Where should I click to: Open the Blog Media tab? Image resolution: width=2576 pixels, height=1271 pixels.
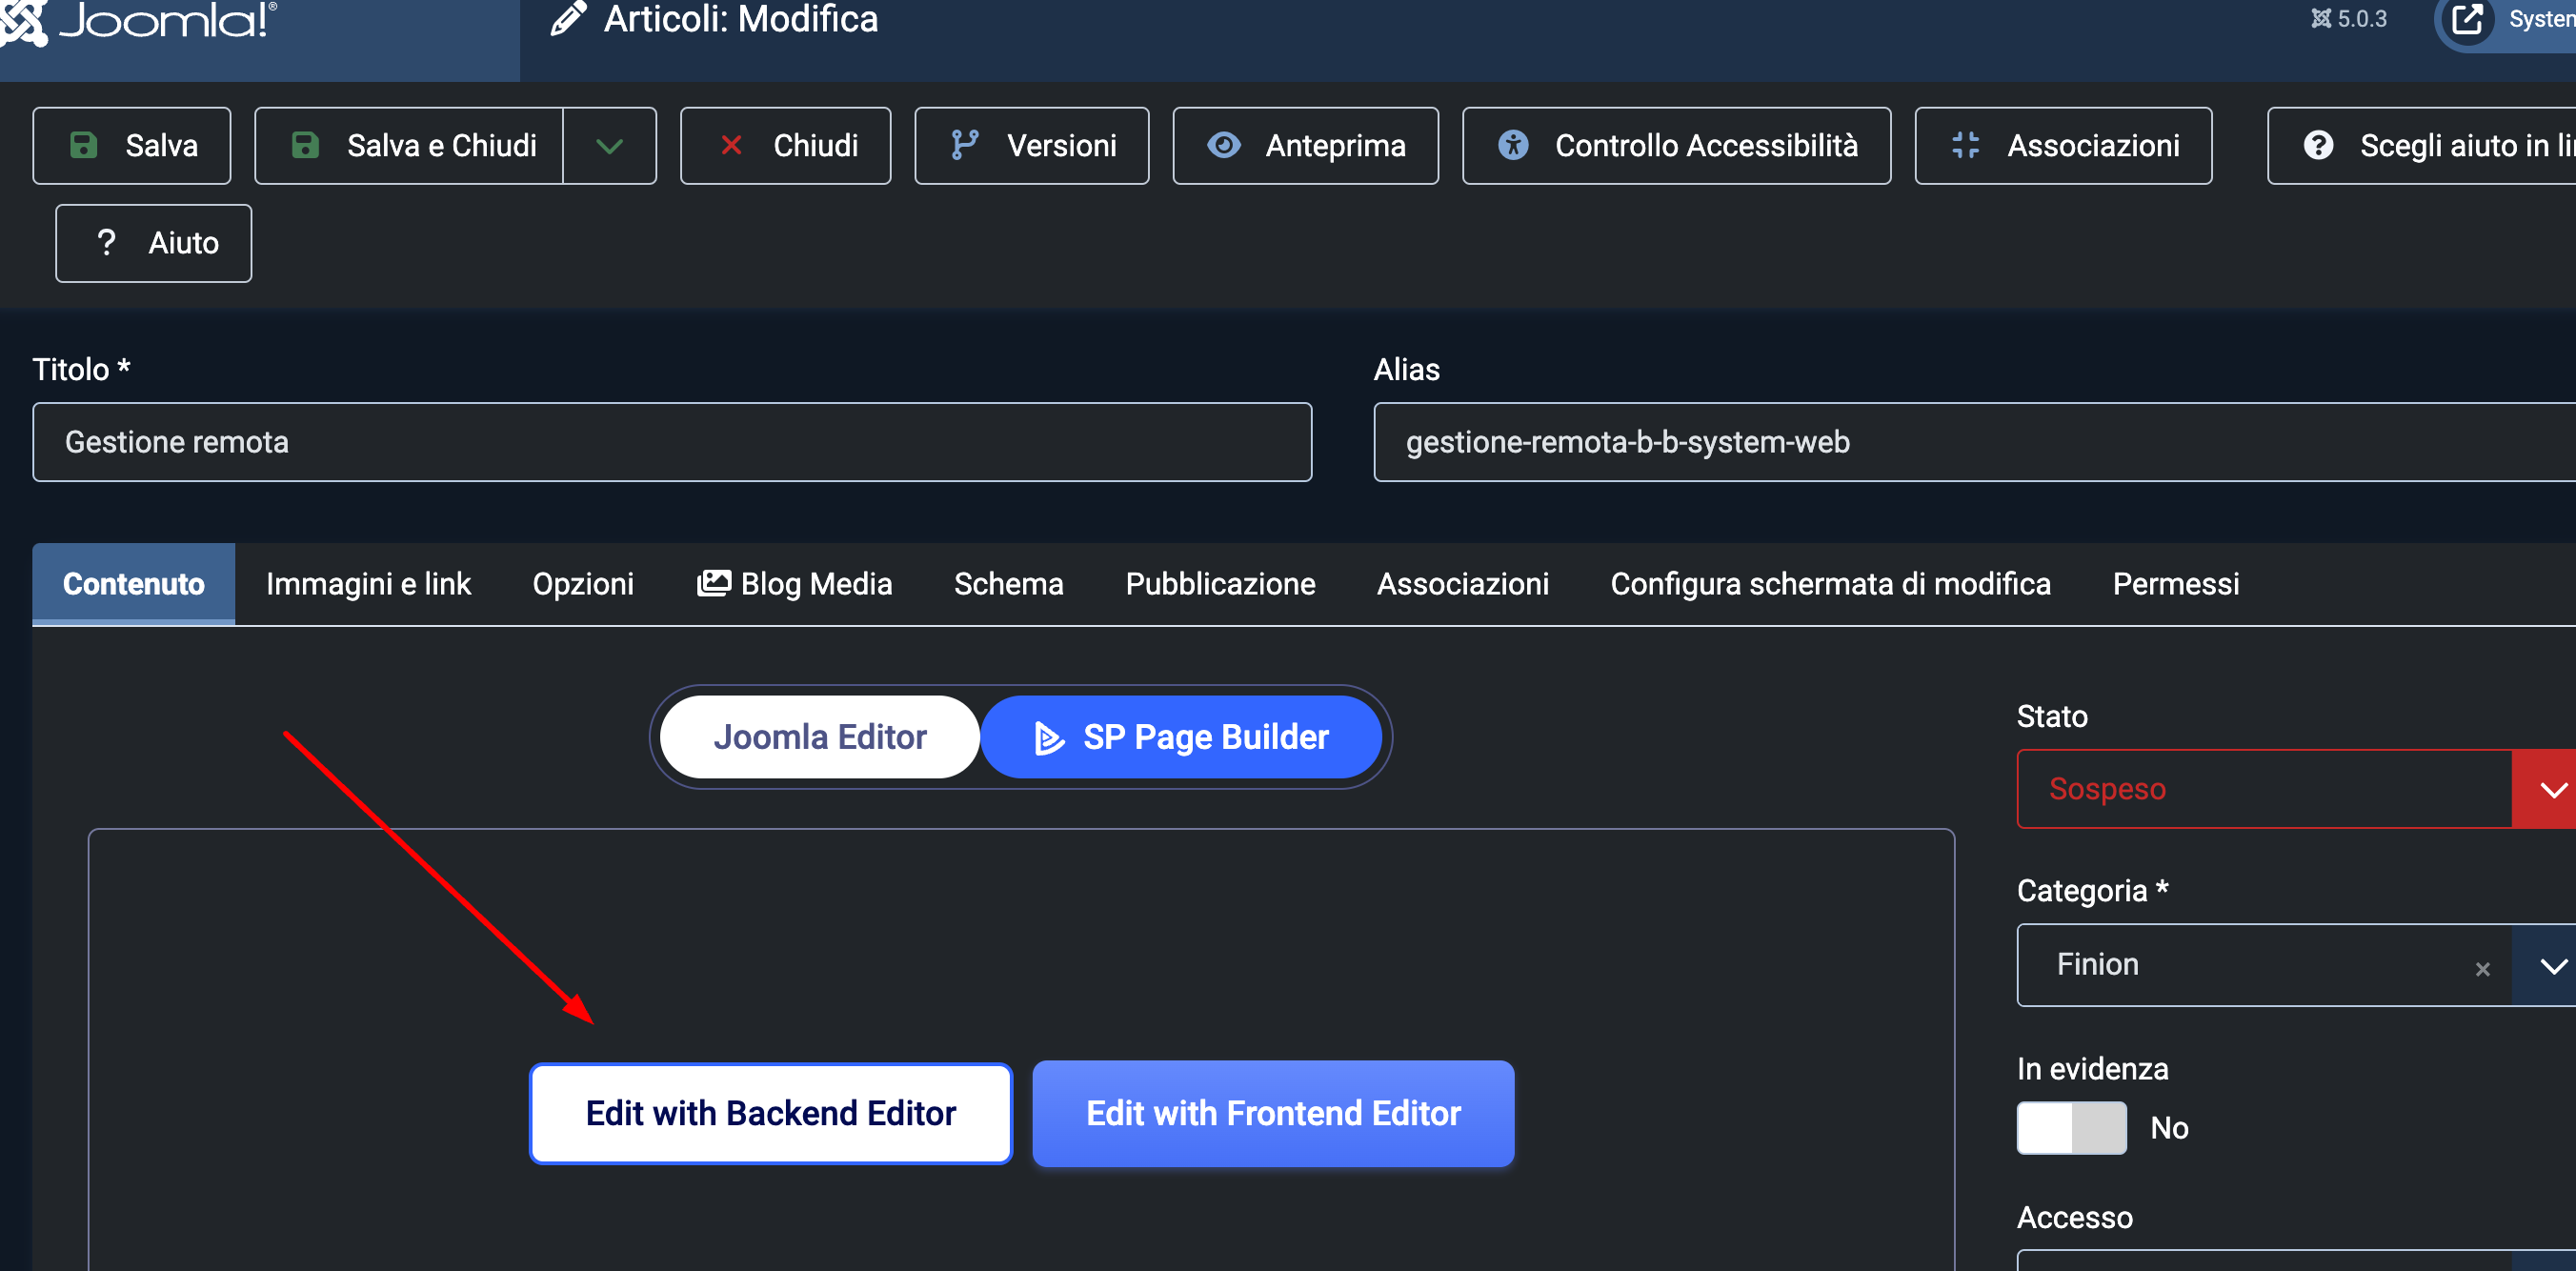[x=794, y=584]
